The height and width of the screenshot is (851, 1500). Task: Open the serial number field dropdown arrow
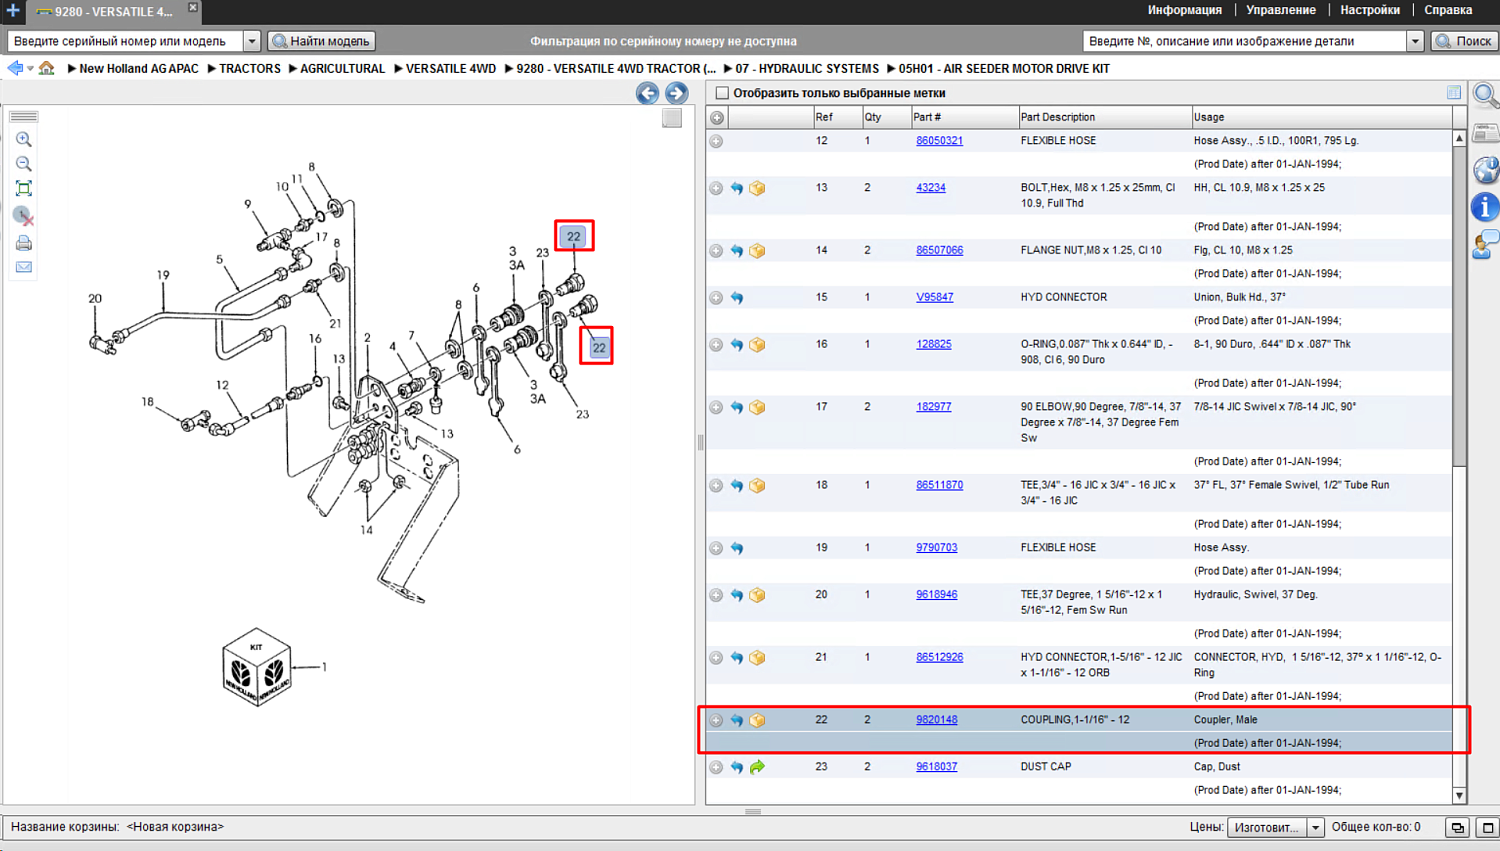coord(252,41)
